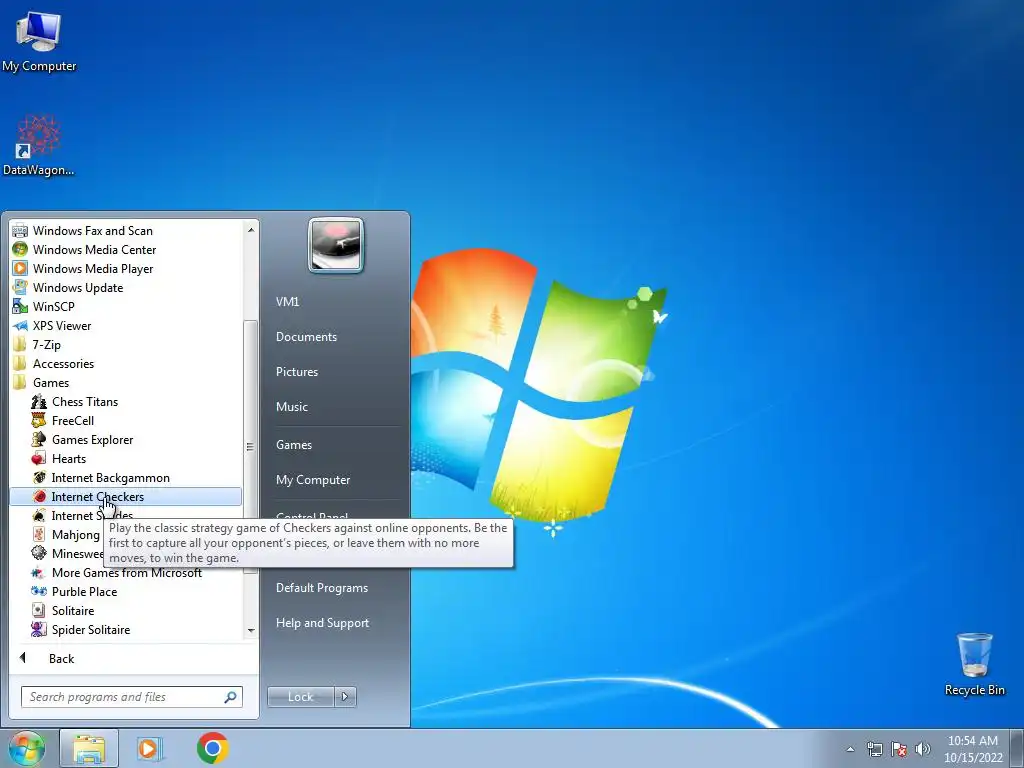Open Games in right Start pane

point(294,445)
